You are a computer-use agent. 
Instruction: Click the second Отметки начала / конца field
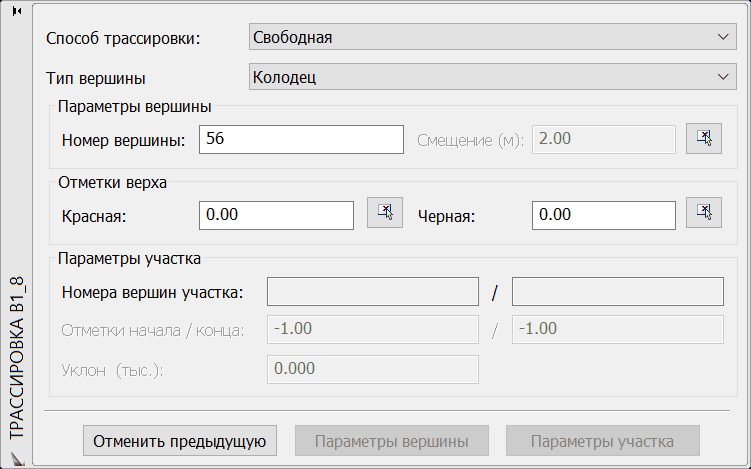(x=617, y=330)
